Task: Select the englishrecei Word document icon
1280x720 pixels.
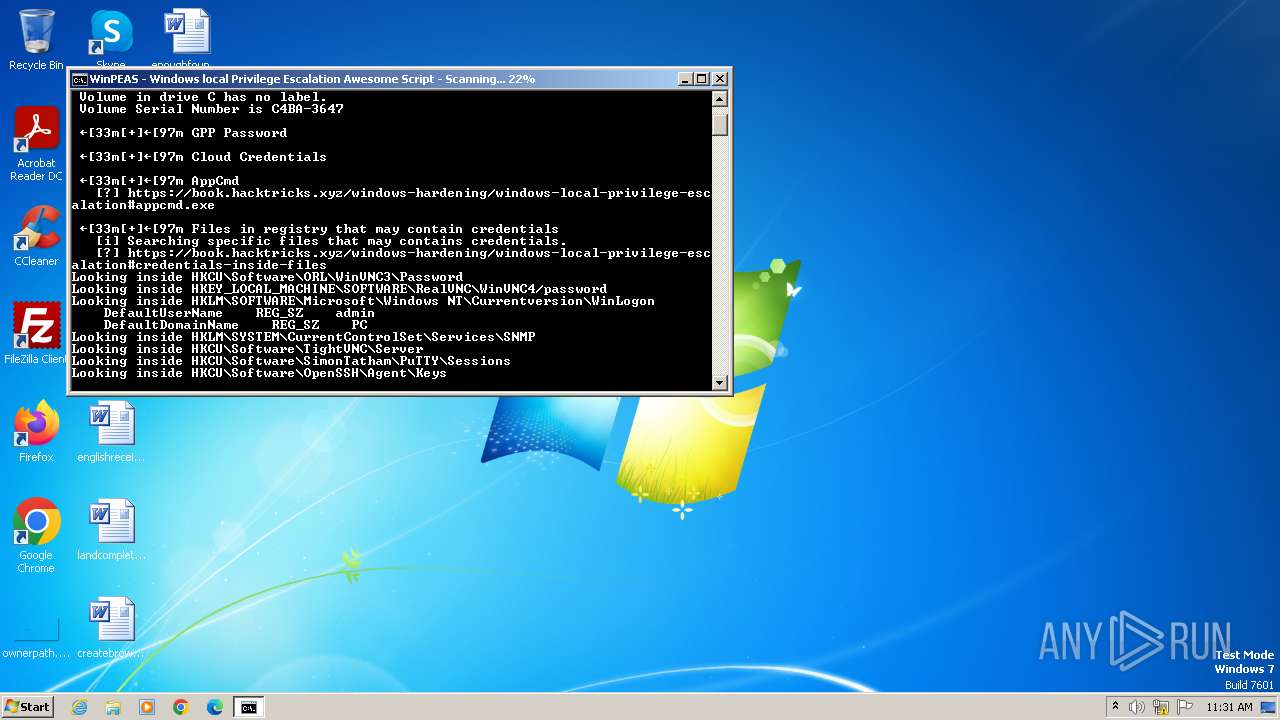Action: click(x=111, y=431)
